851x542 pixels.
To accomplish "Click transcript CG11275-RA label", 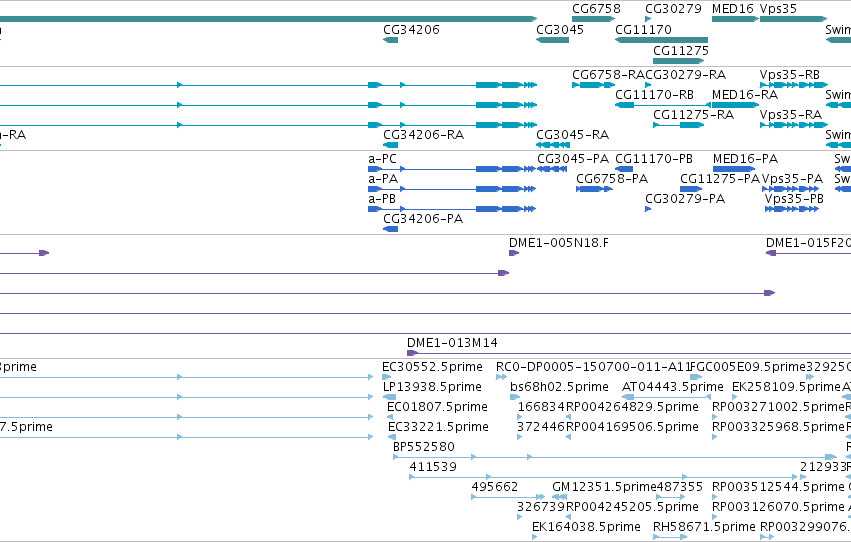I will point(693,115).
